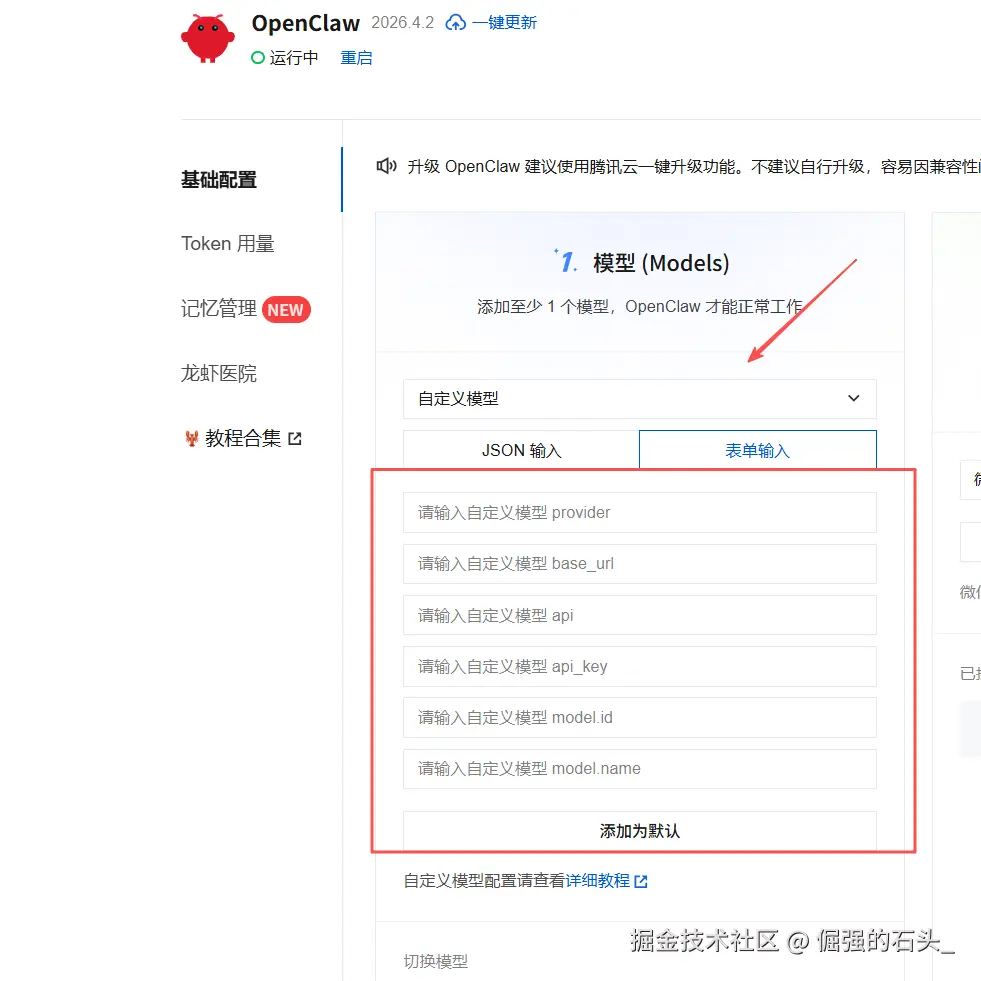Screen dimensions: 981x981
Task: Click the cloud upload update icon
Action: (x=455, y=23)
